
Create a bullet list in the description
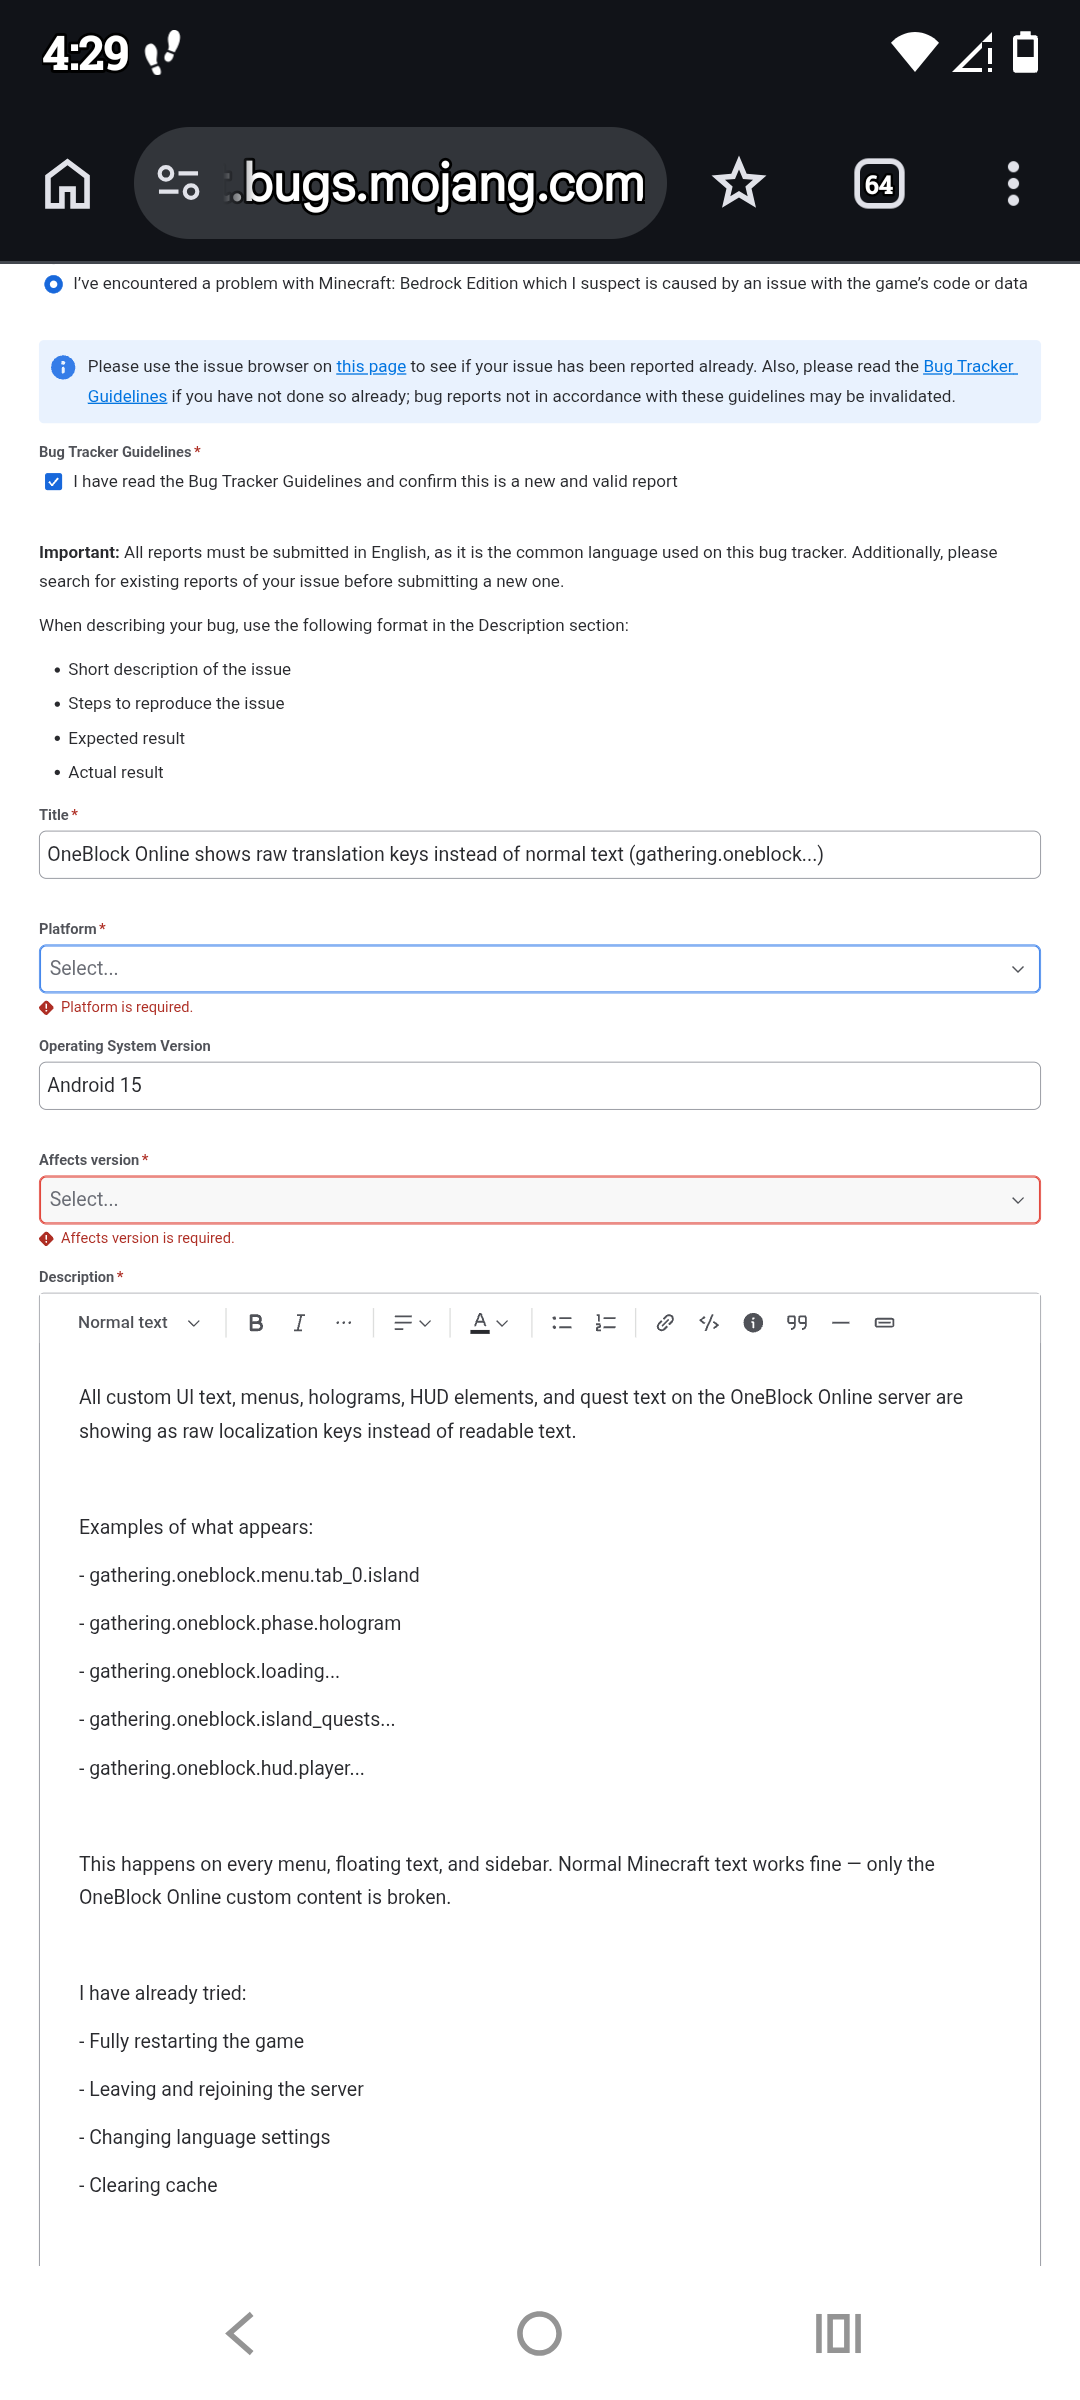pyautogui.click(x=562, y=1323)
